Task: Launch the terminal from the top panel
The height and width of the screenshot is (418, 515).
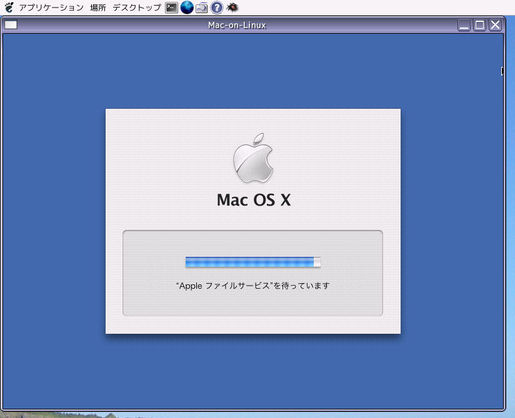Action: tap(171, 7)
